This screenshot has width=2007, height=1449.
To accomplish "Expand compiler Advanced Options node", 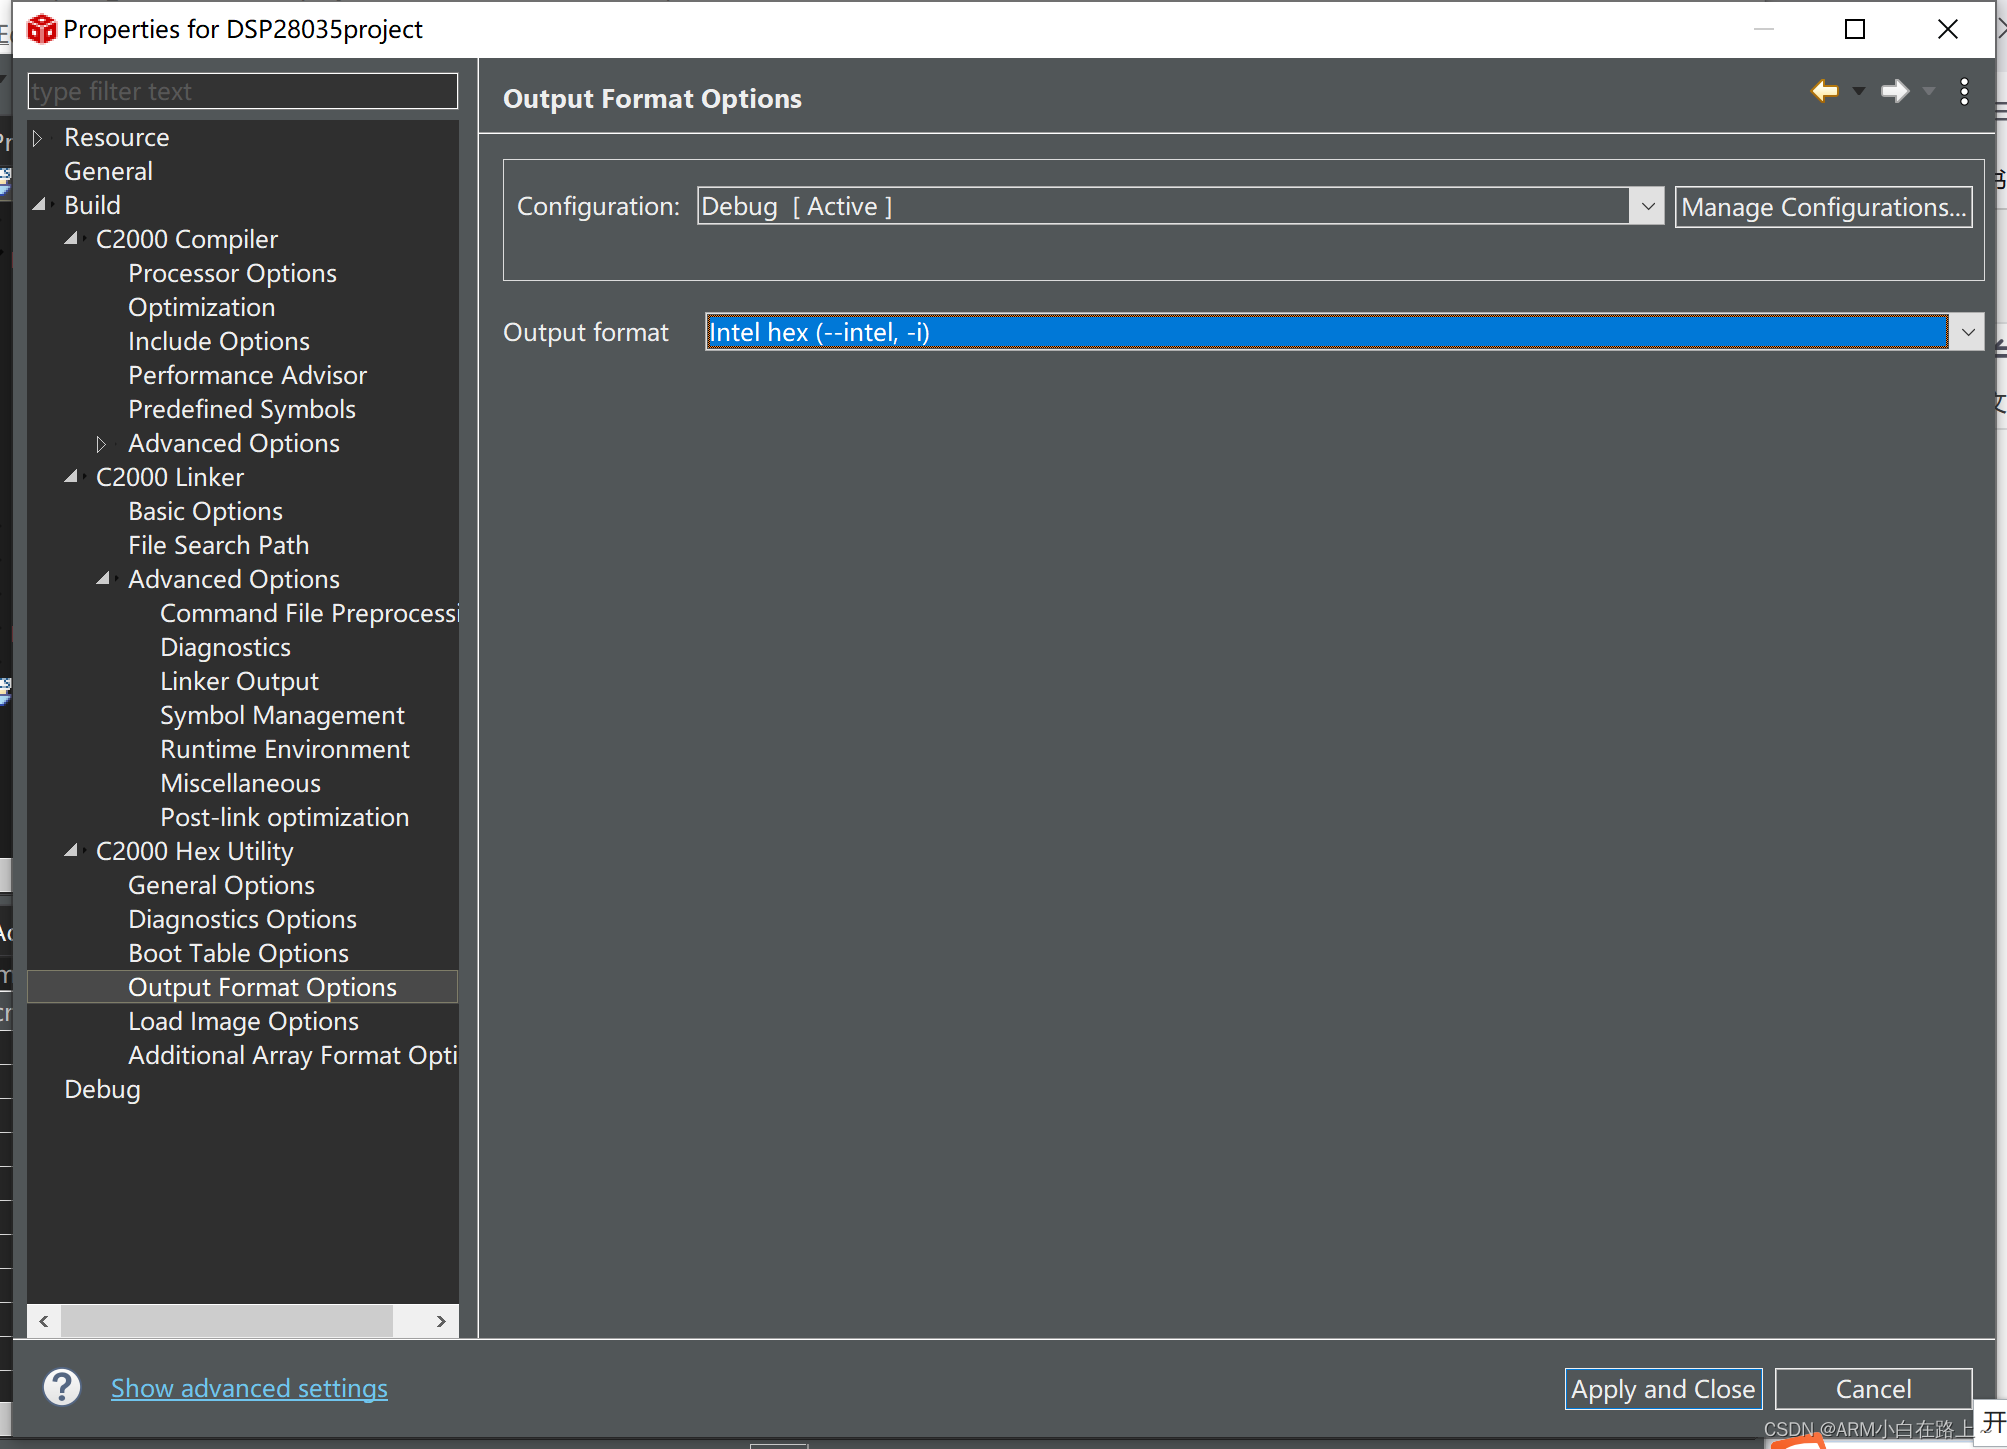I will [x=101, y=443].
